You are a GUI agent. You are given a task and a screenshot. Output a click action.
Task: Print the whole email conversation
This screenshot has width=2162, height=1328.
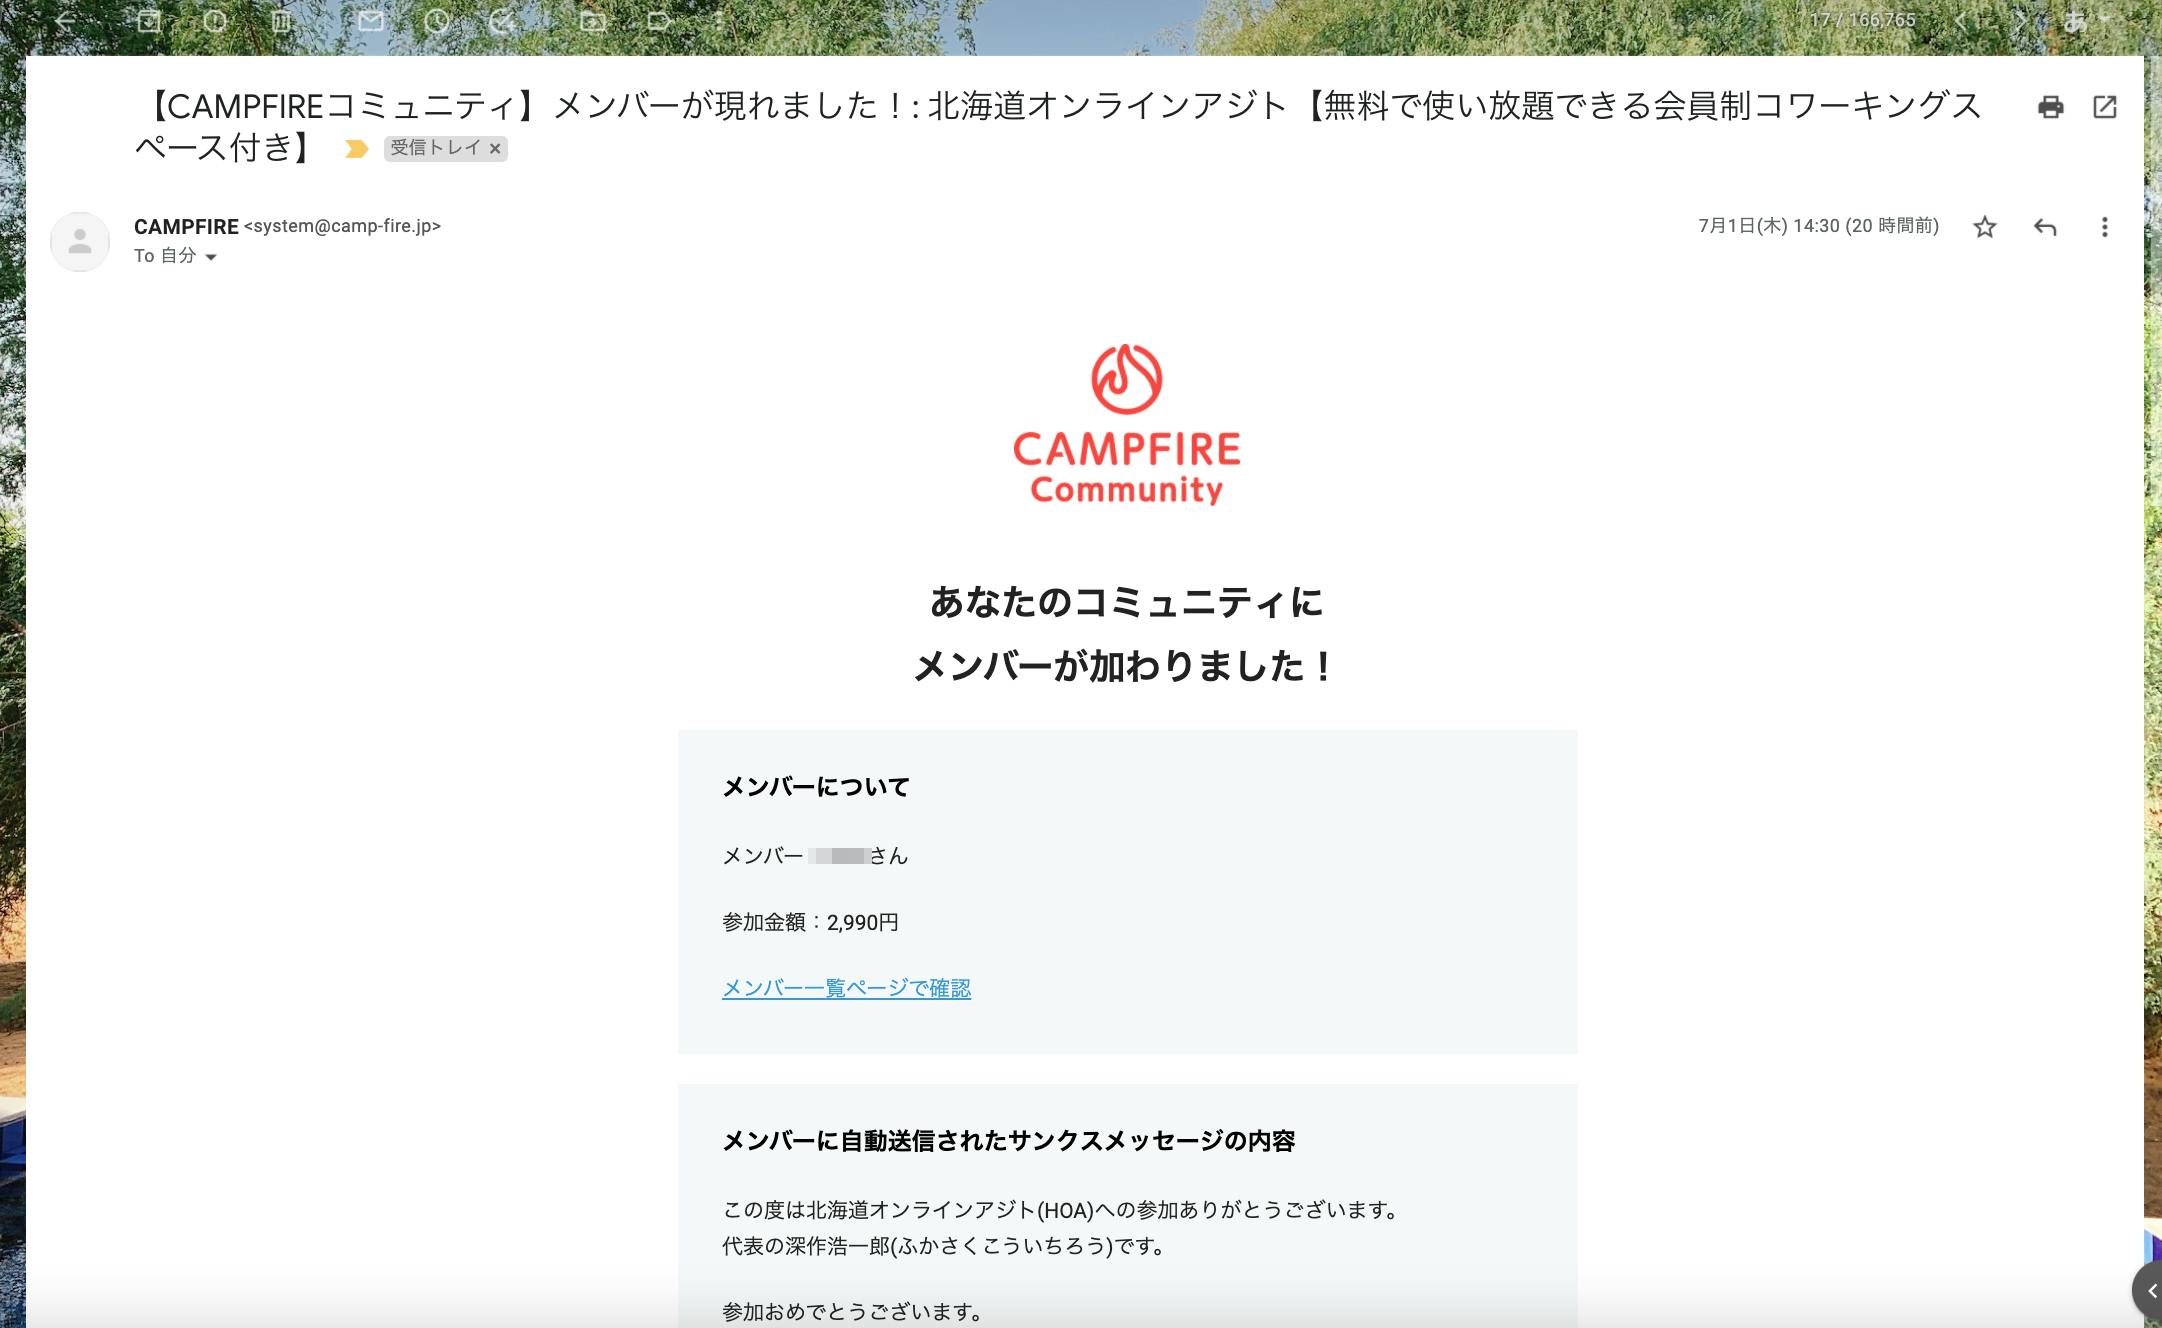tap(2051, 107)
